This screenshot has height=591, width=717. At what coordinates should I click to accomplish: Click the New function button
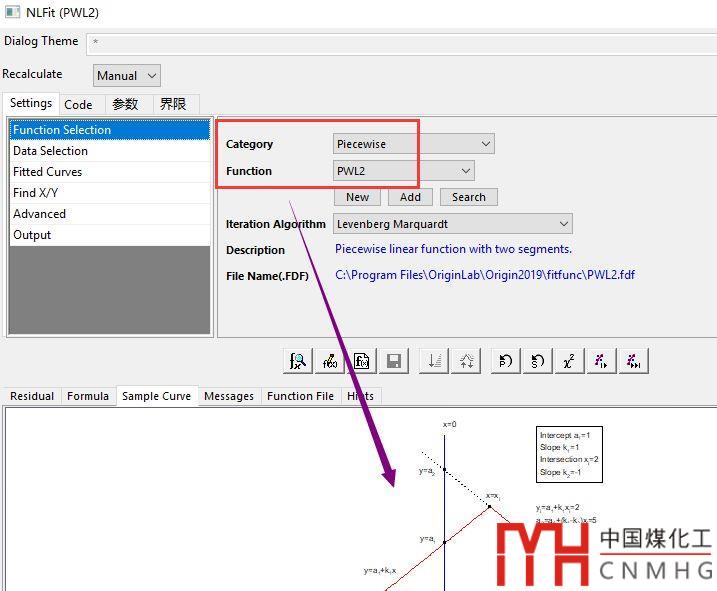[x=357, y=197]
